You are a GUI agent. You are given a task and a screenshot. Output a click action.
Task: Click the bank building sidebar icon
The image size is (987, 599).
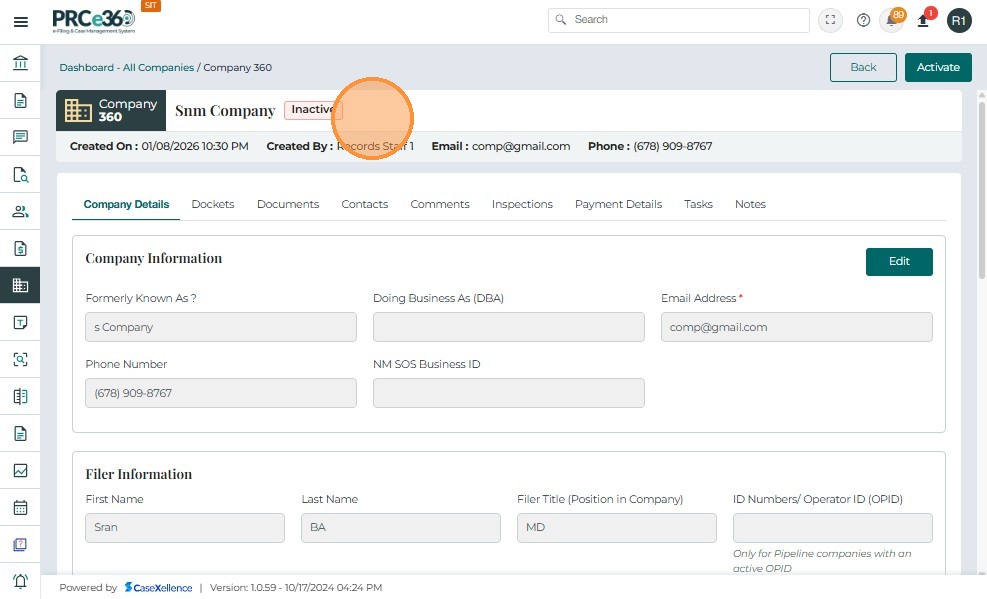coord(20,63)
